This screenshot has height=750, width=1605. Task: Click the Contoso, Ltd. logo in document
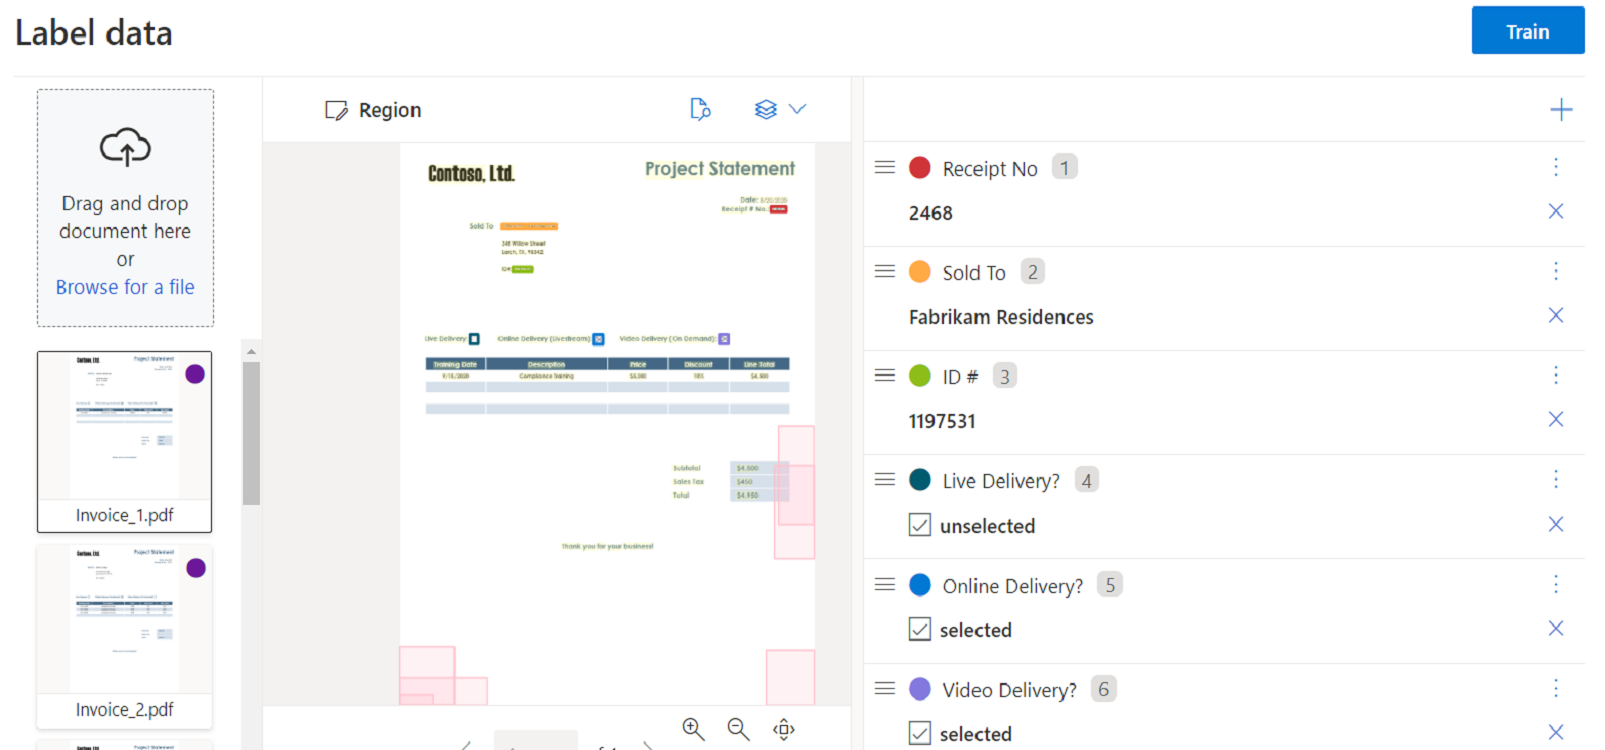[x=471, y=174]
